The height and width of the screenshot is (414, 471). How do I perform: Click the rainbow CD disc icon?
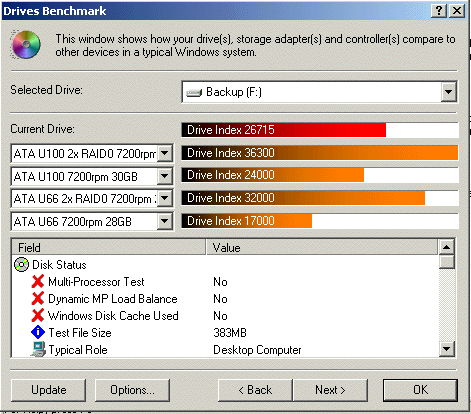(x=26, y=44)
